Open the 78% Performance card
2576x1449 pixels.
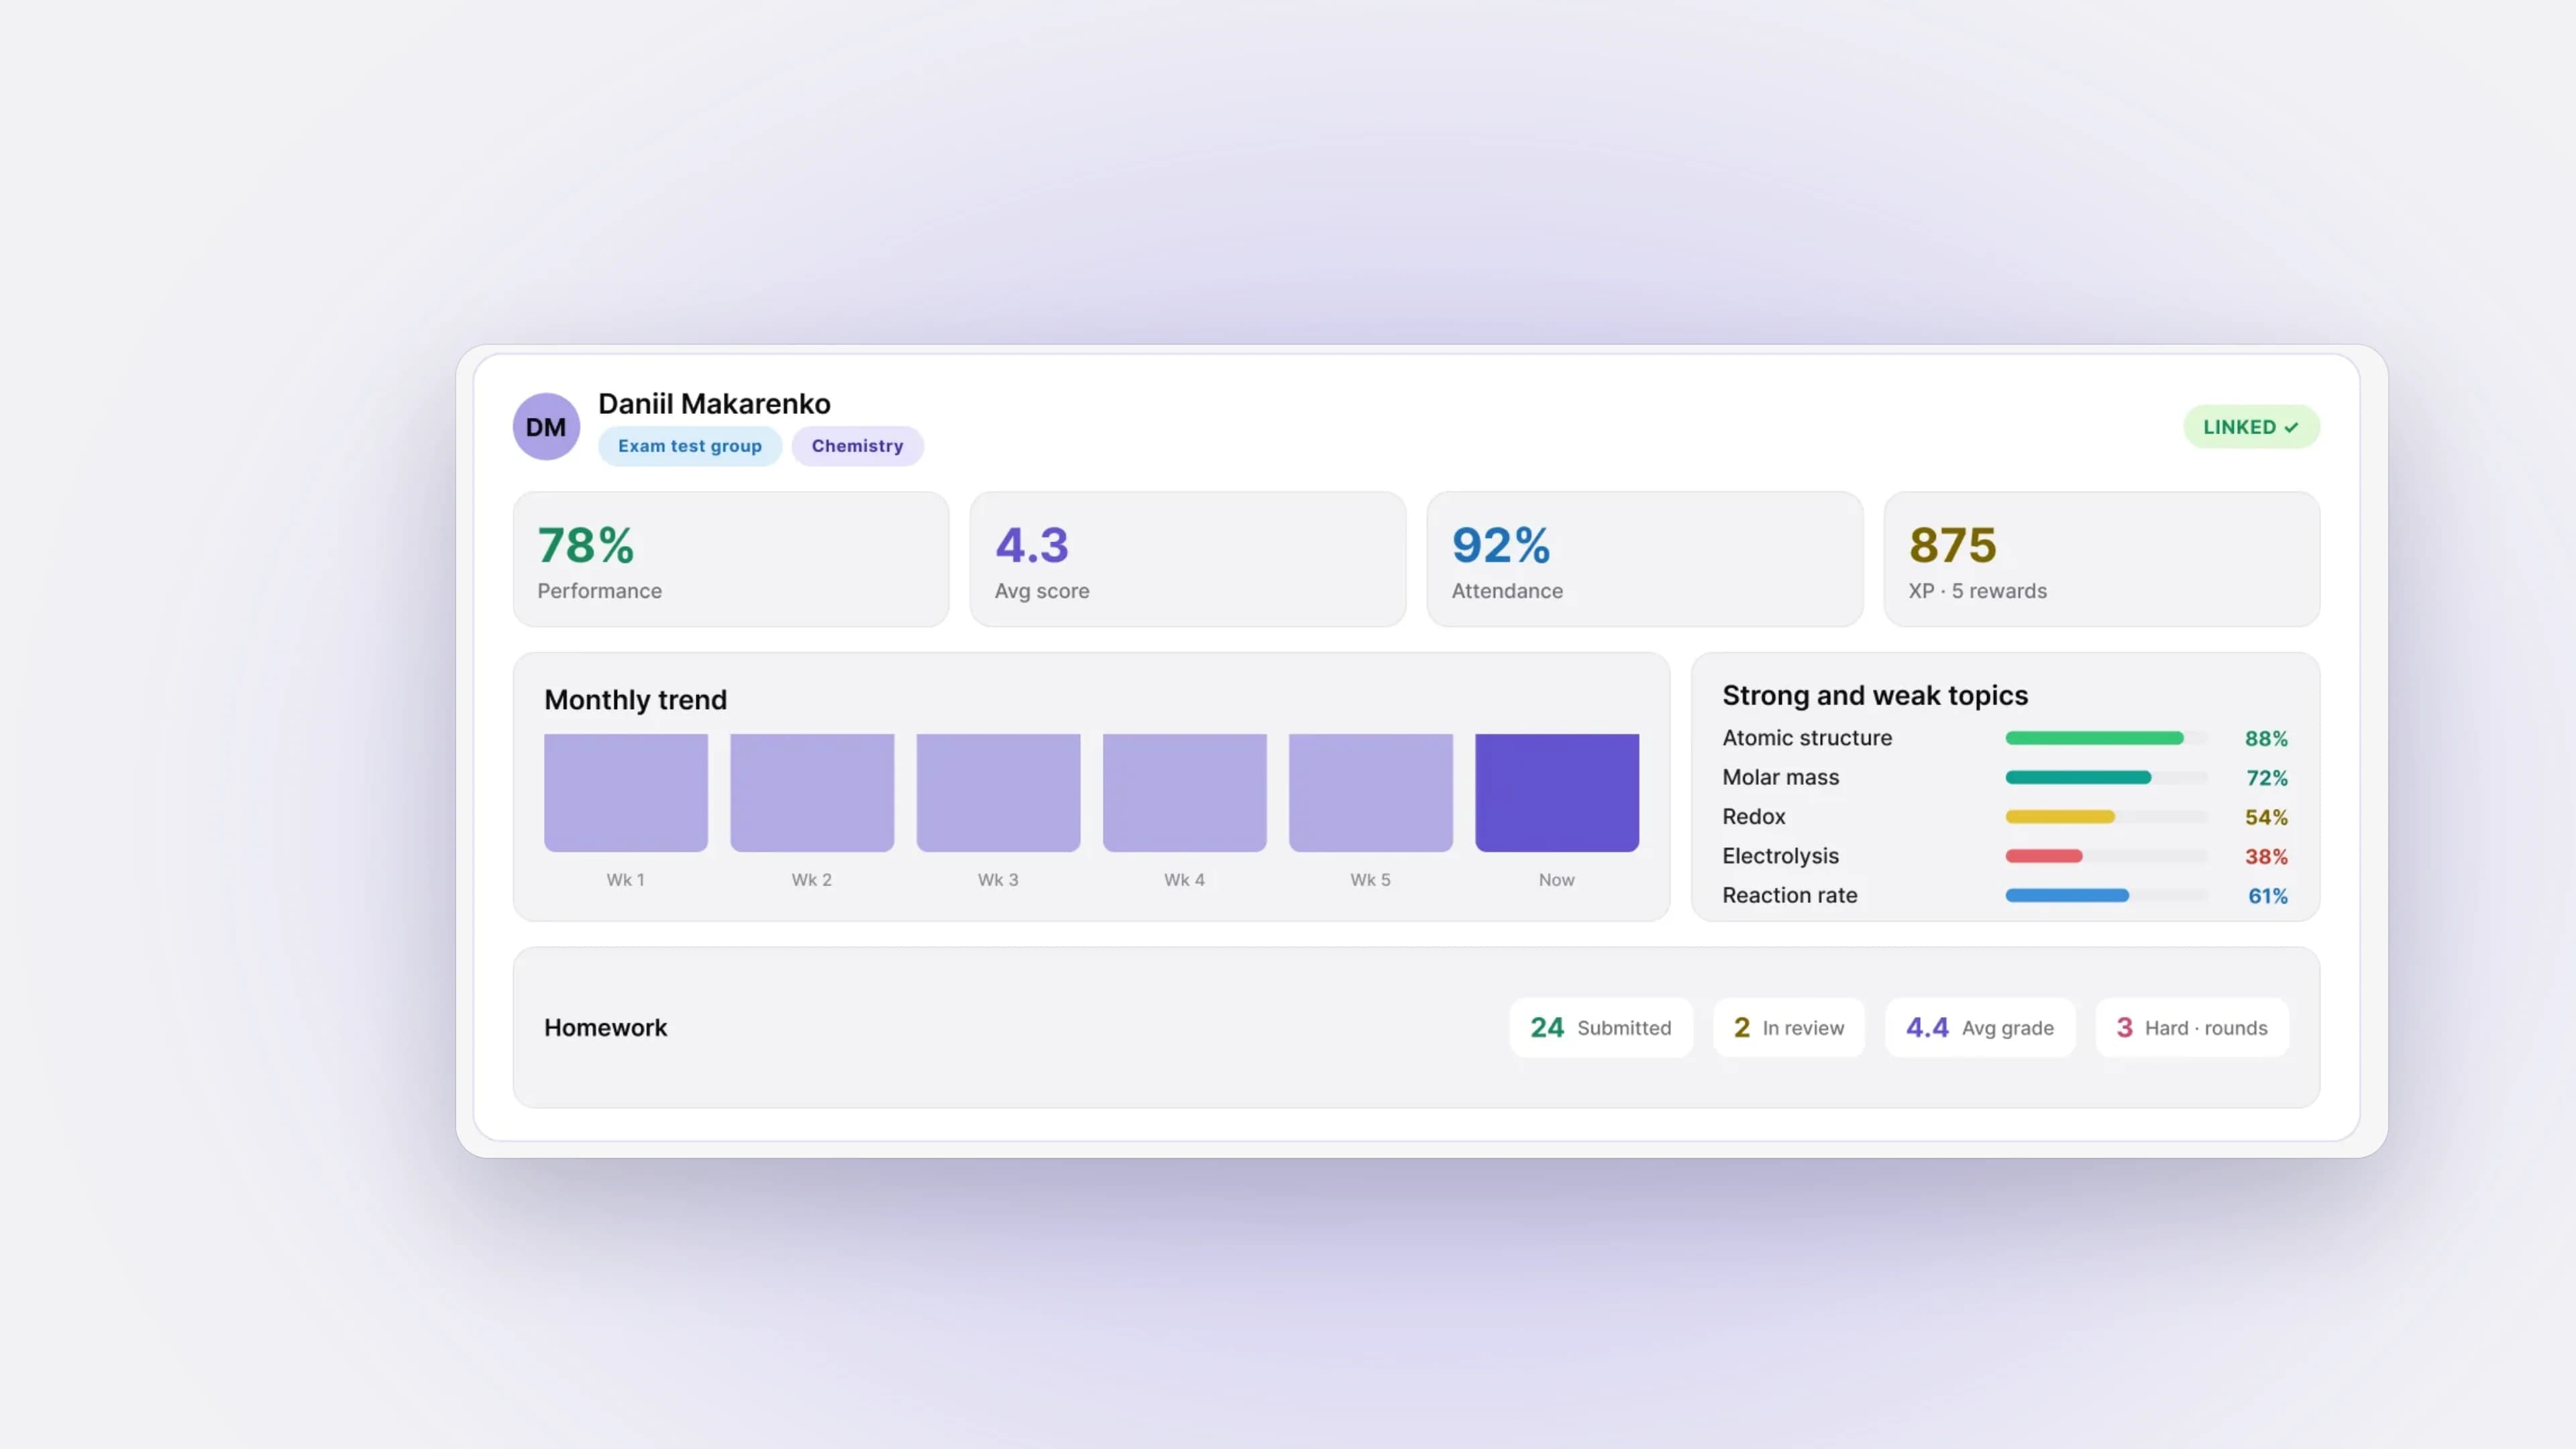(731, 559)
